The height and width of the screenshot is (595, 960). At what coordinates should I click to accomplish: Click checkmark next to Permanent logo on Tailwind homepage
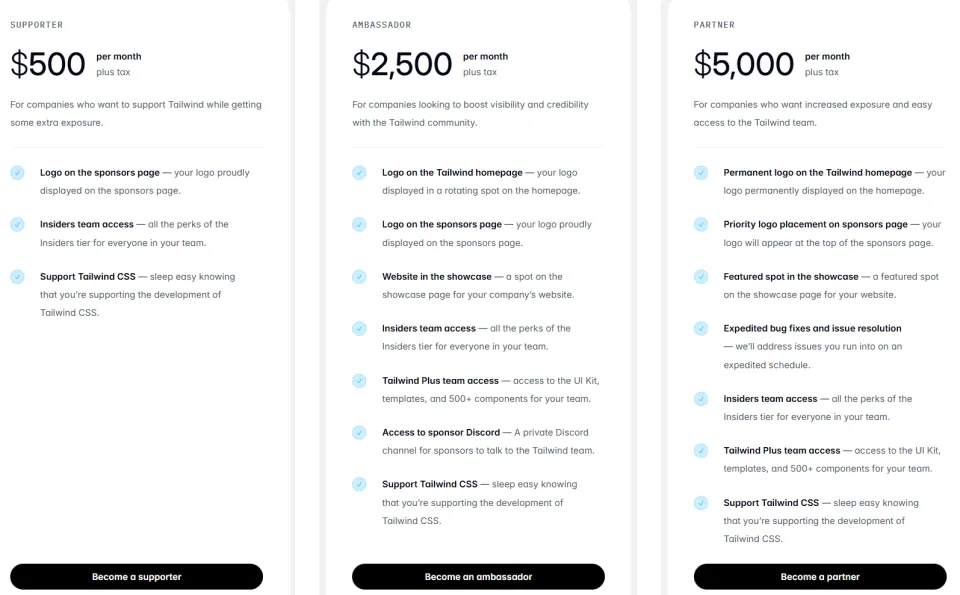click(701, 173)
